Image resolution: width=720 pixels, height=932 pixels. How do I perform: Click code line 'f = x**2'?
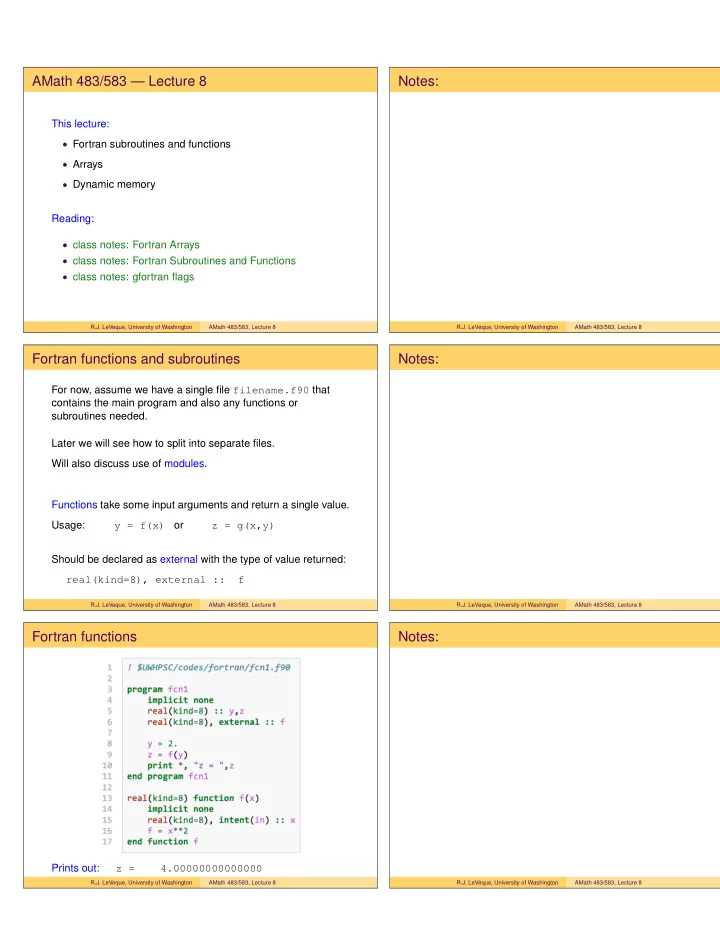(x=168, y=831)
